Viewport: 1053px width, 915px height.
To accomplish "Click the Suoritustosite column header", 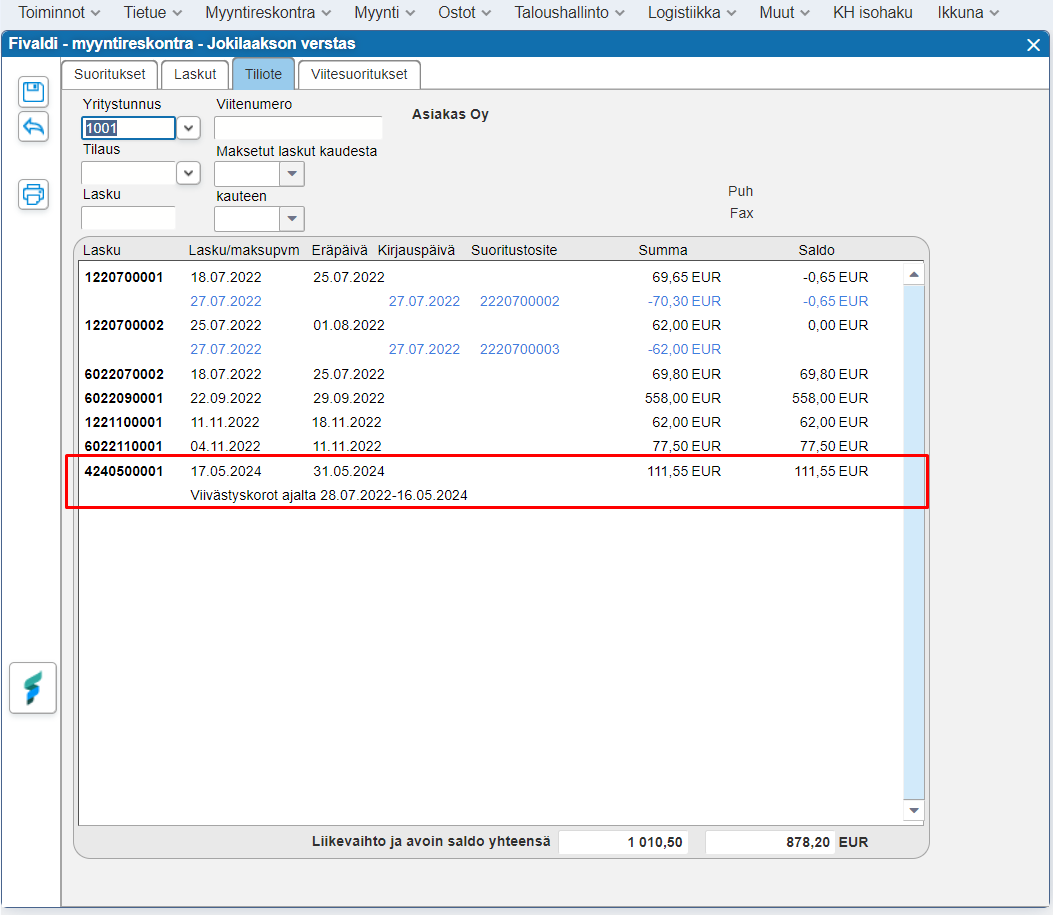I will coord(514,250).
